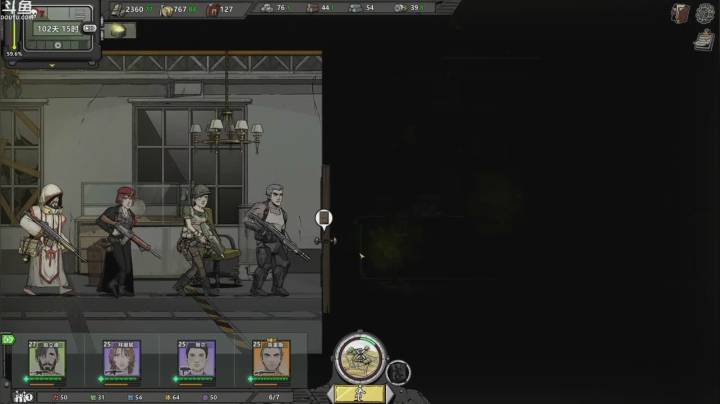Image resolution: width=720 pixels, height=404 pixels.
Task: Click the small dark round button beside compass
Action: coord(398,372)
